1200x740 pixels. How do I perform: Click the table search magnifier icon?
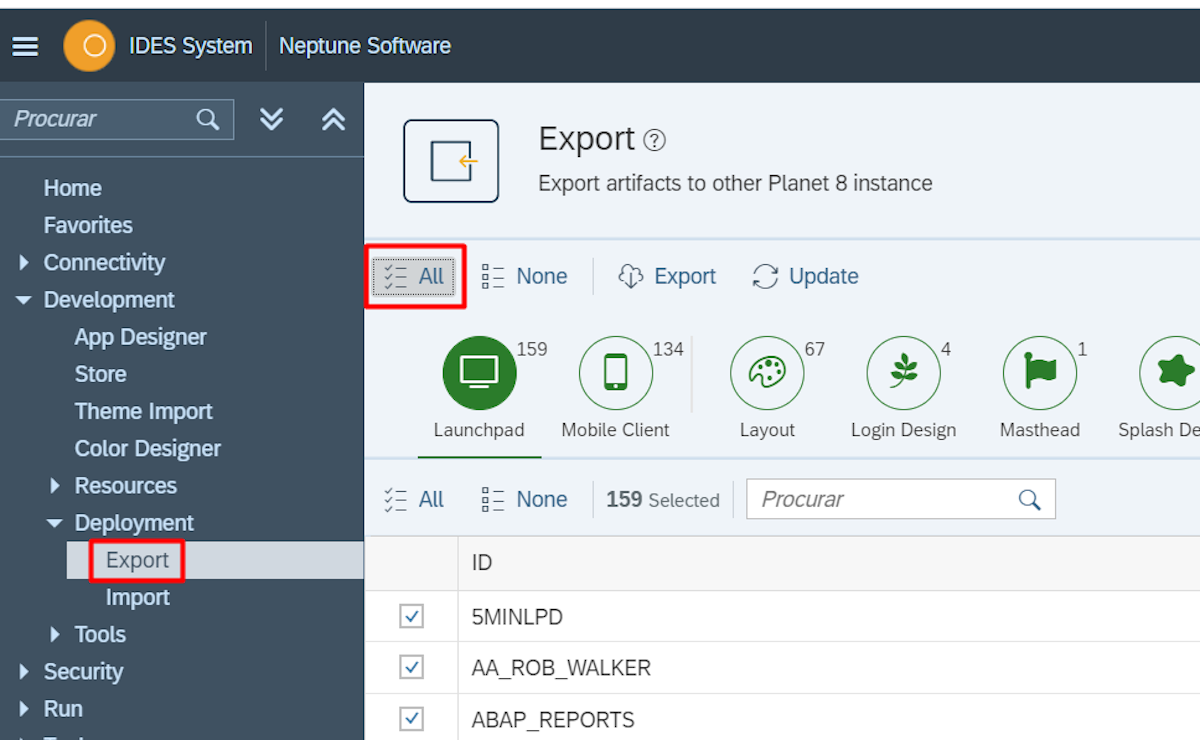click(1030, 499)
